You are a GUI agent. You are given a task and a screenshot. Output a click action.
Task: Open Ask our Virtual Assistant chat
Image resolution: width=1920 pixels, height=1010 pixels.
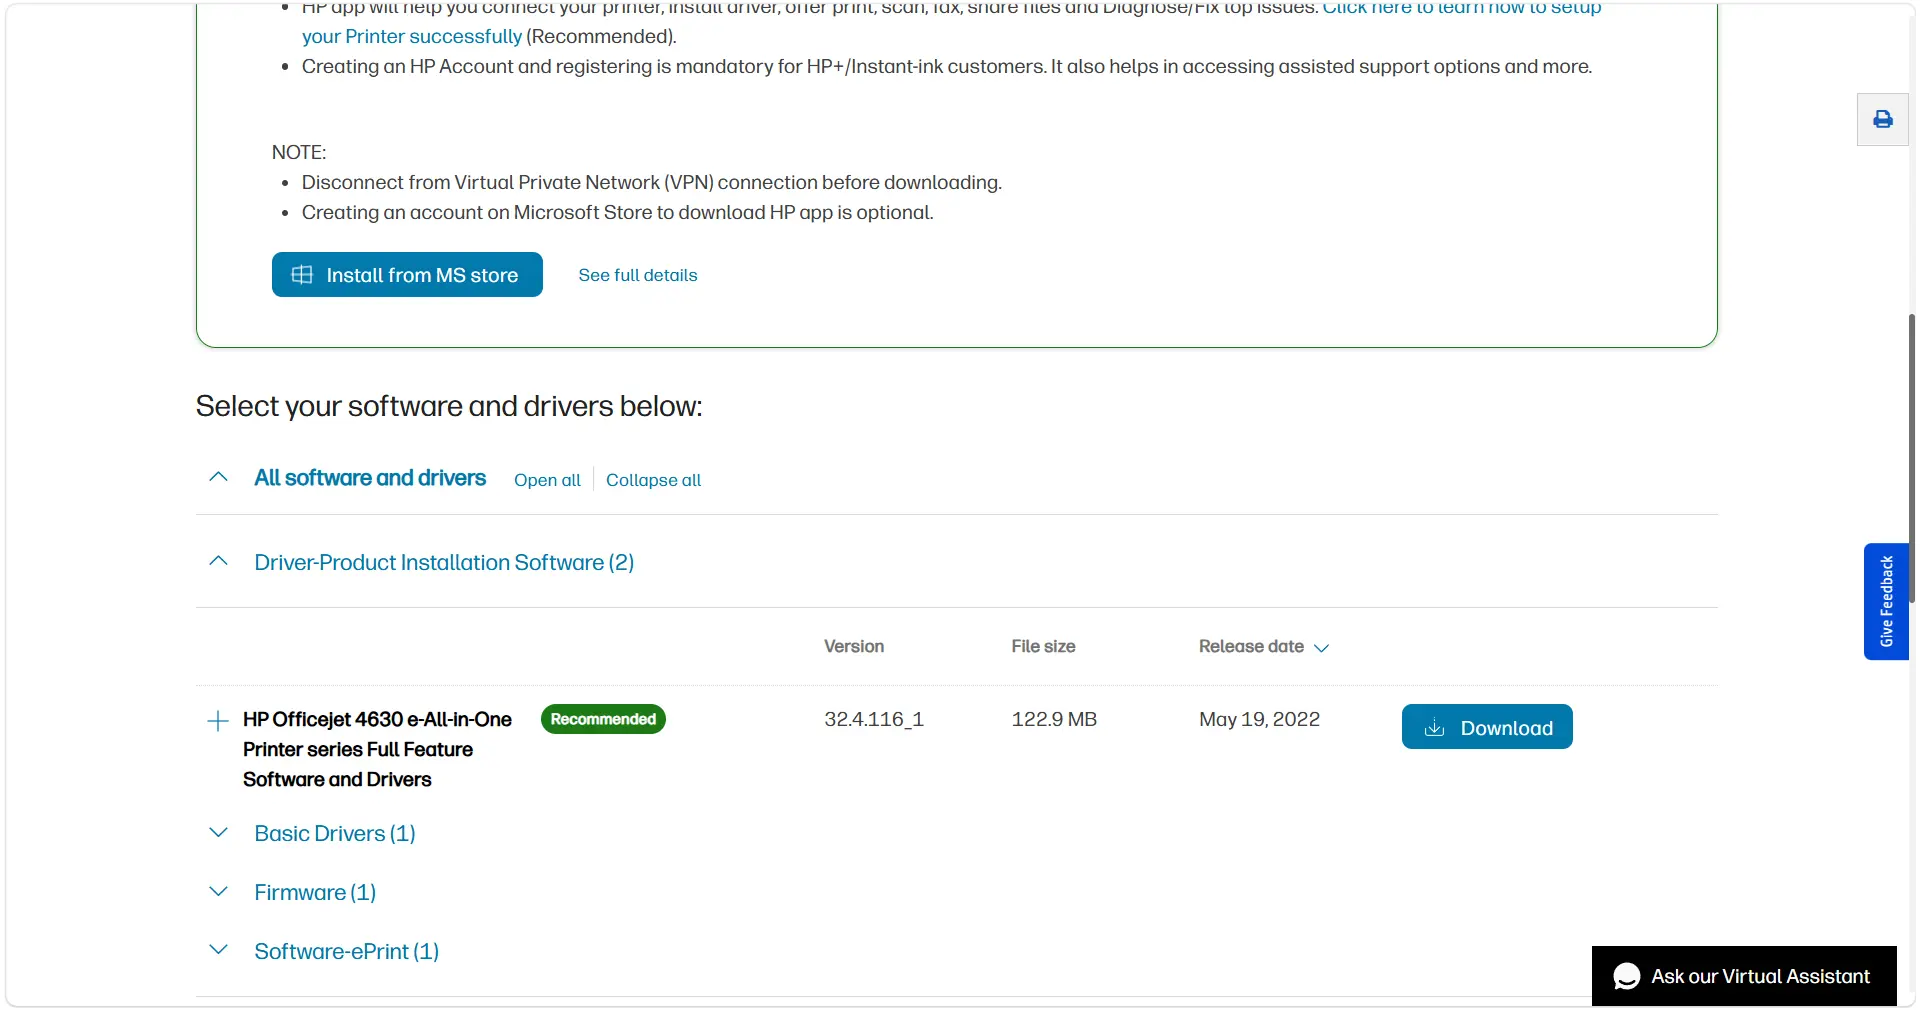tap(1744, 976)
